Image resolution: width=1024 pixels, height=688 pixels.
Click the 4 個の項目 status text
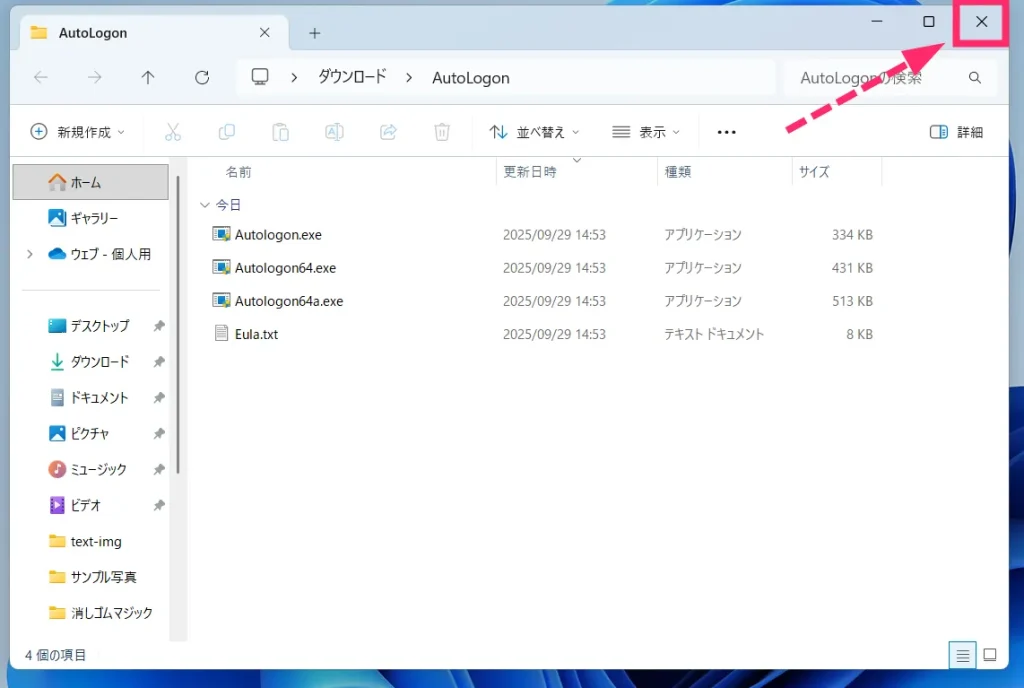pyautogui.click(x=56, y=655)
